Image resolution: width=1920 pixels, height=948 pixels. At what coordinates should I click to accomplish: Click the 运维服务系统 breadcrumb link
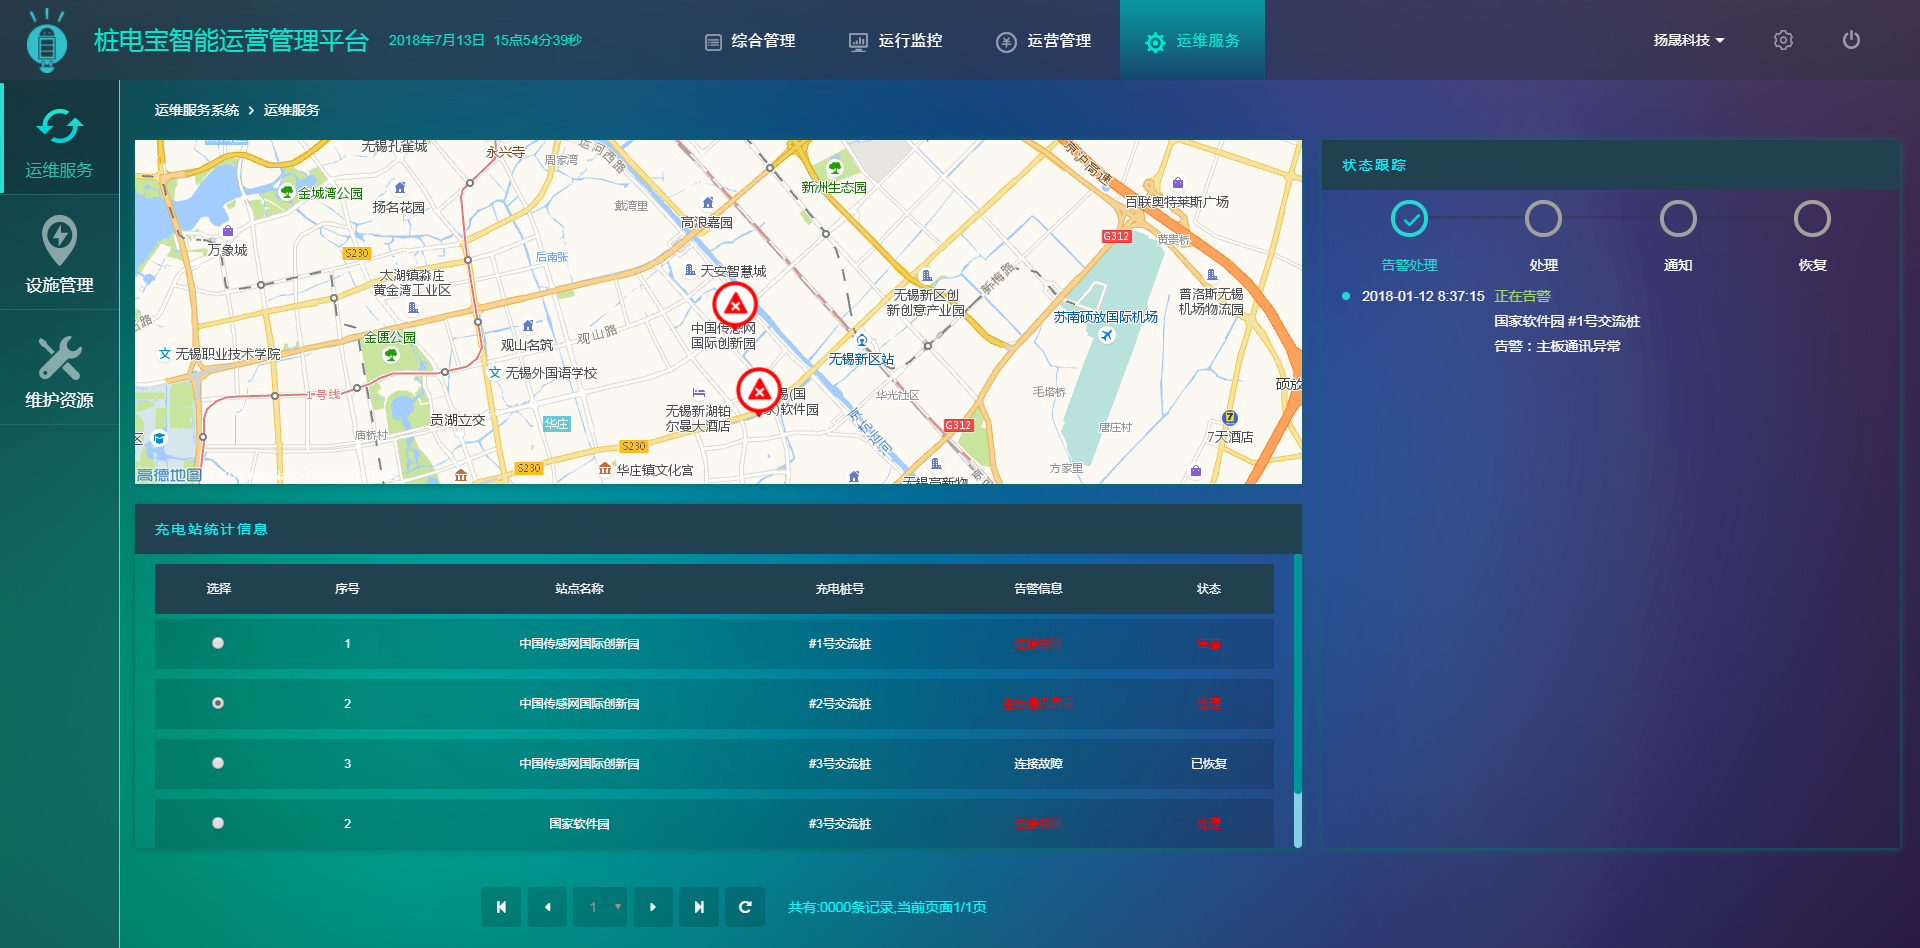(197, 110)
